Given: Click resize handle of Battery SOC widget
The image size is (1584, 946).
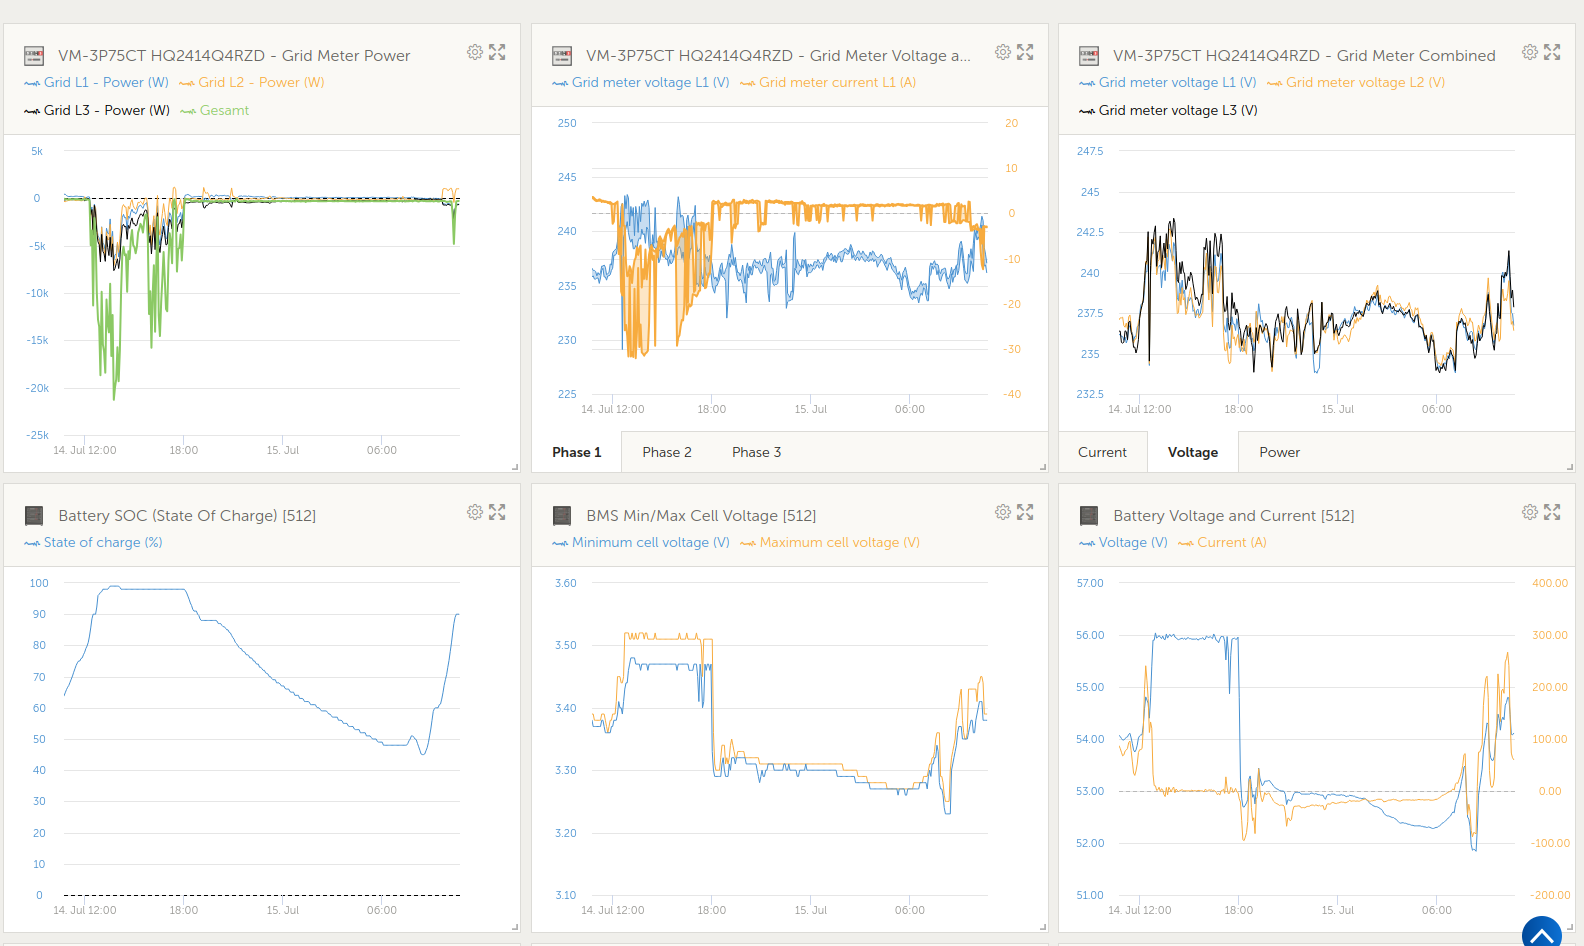Looking at the screenshot, I should [515, 927].
